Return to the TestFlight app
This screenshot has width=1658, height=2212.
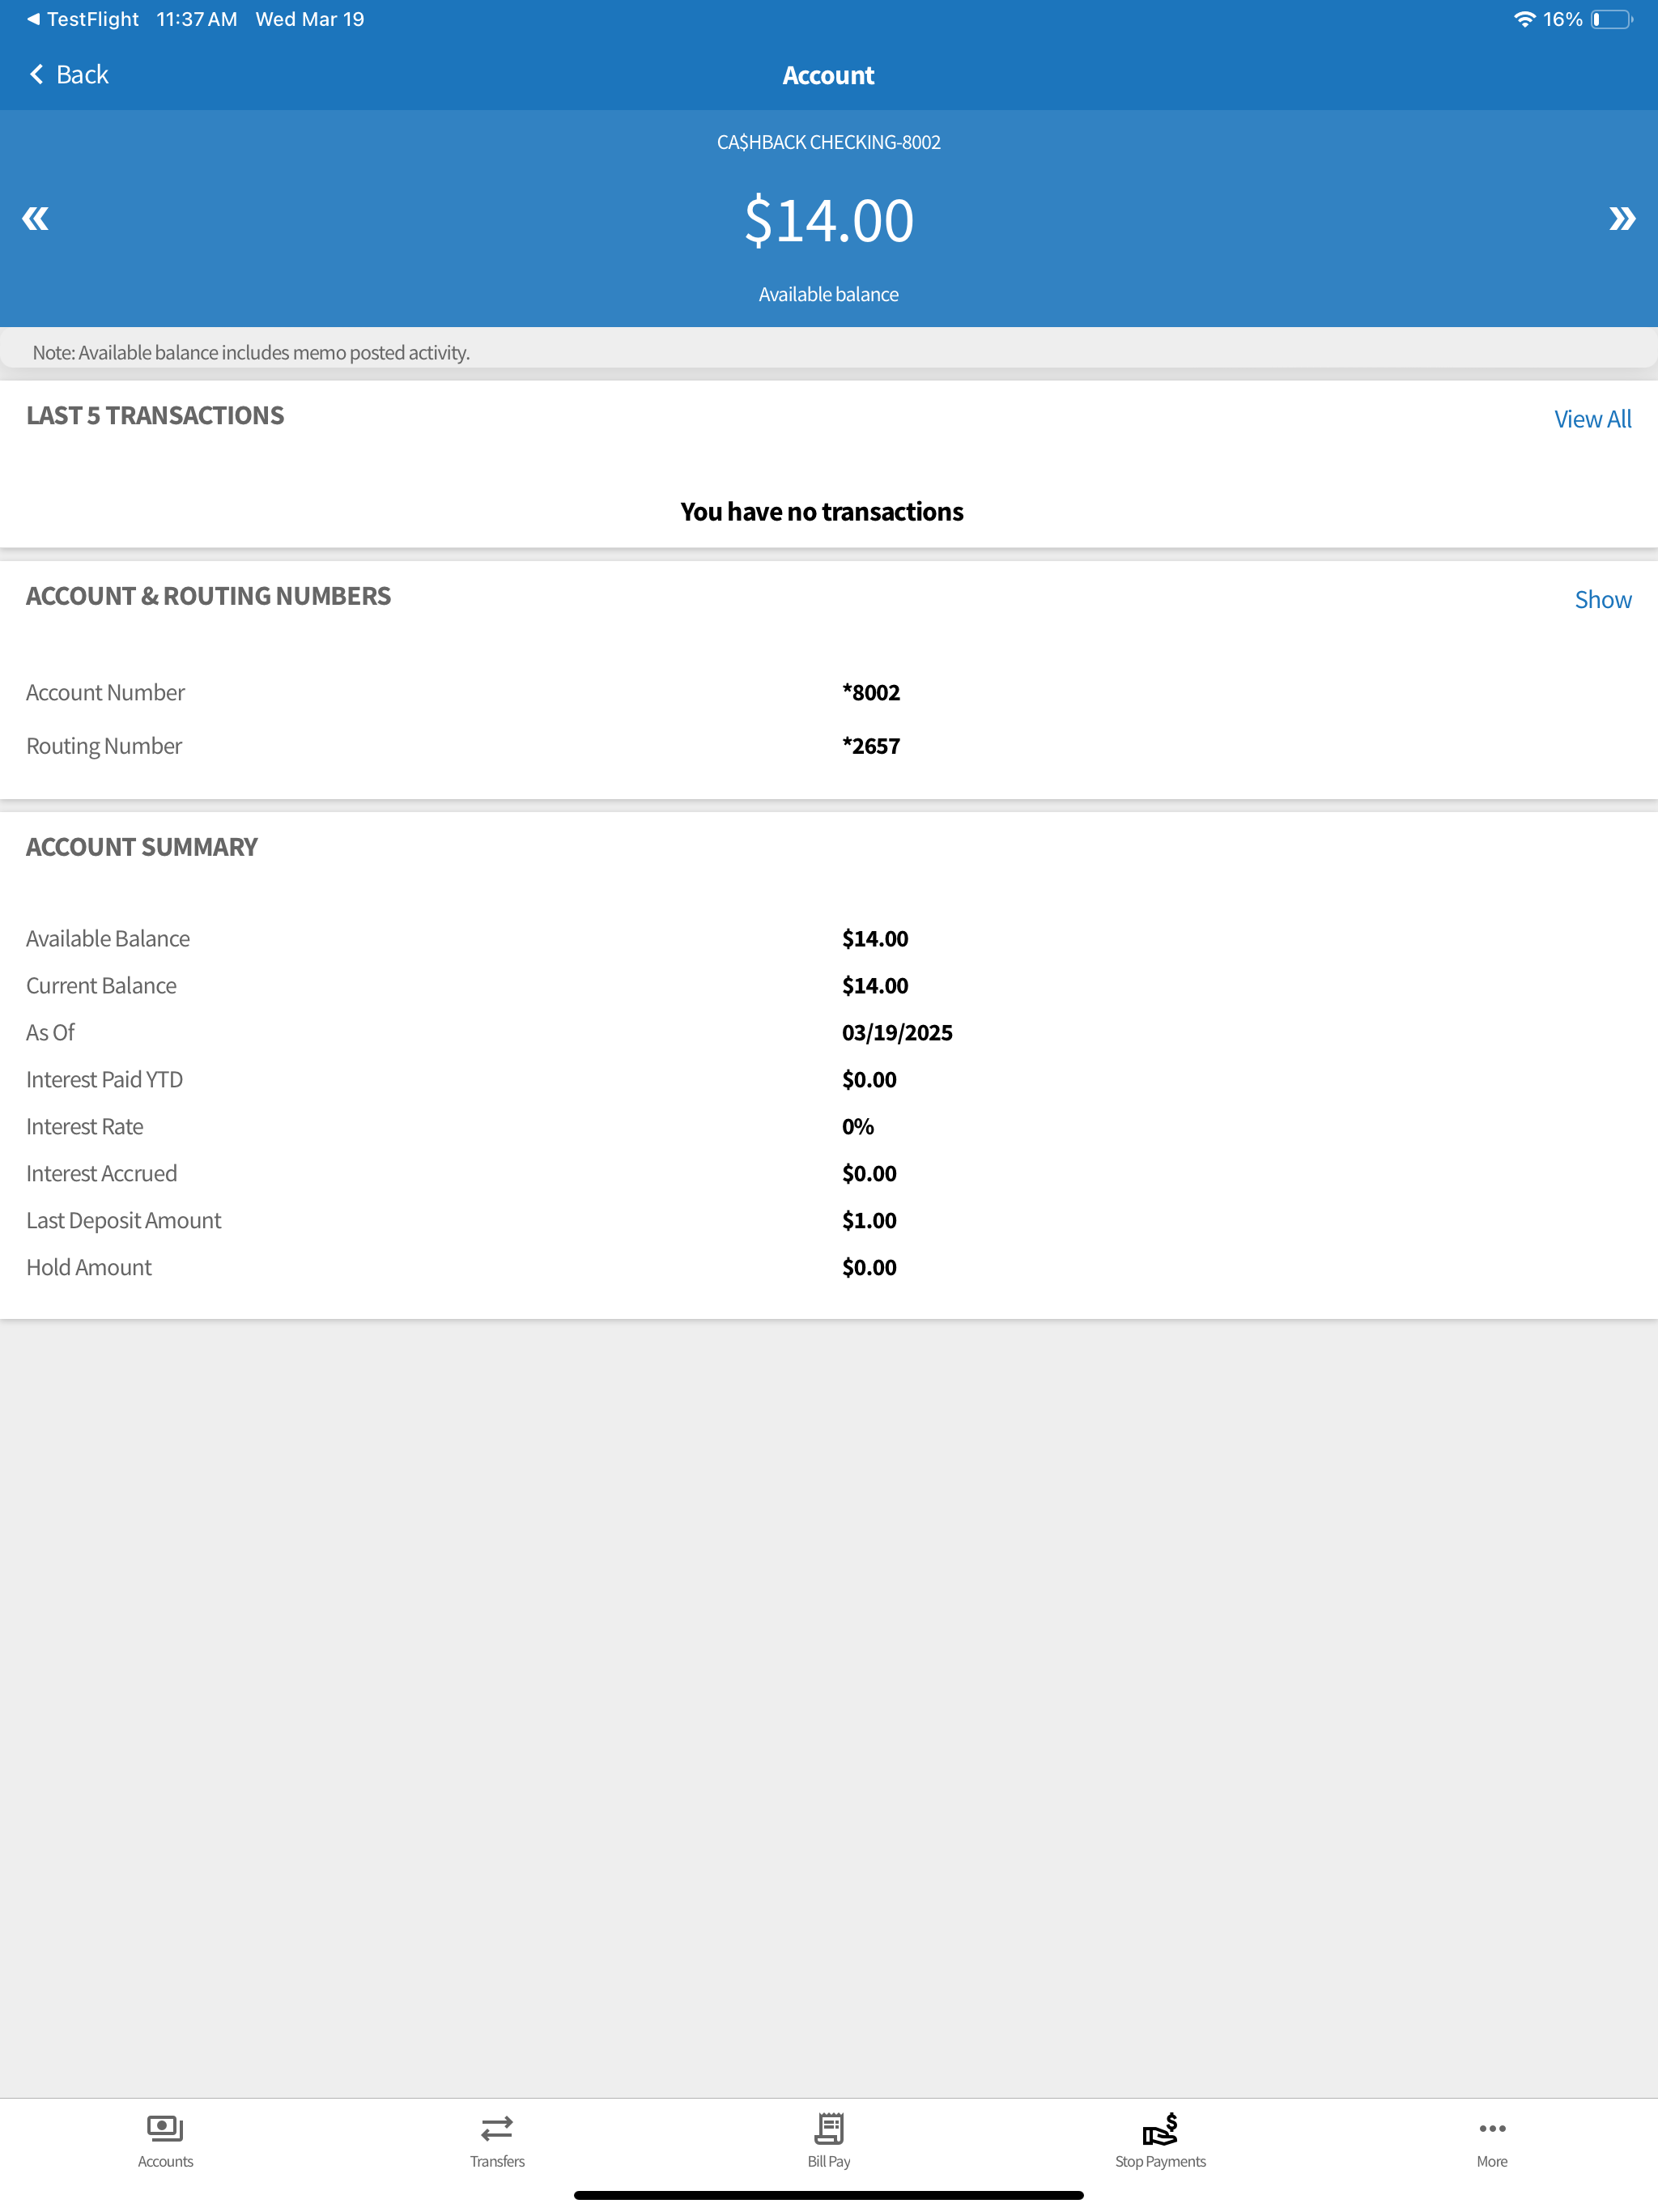(x=82, y=19)
